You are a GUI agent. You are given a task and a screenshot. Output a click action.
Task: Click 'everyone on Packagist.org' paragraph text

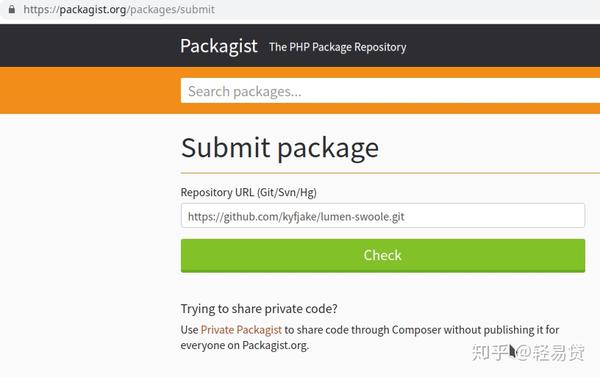pyautogui.click(x=245, y=345)
